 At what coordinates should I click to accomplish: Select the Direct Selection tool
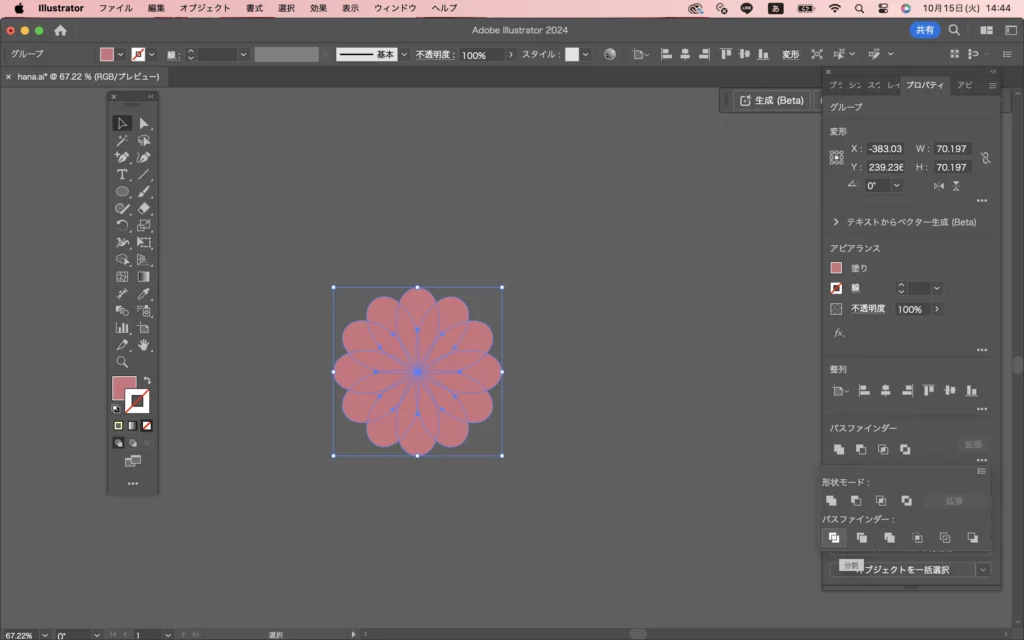pyautogui.click(x=144, y=124)
